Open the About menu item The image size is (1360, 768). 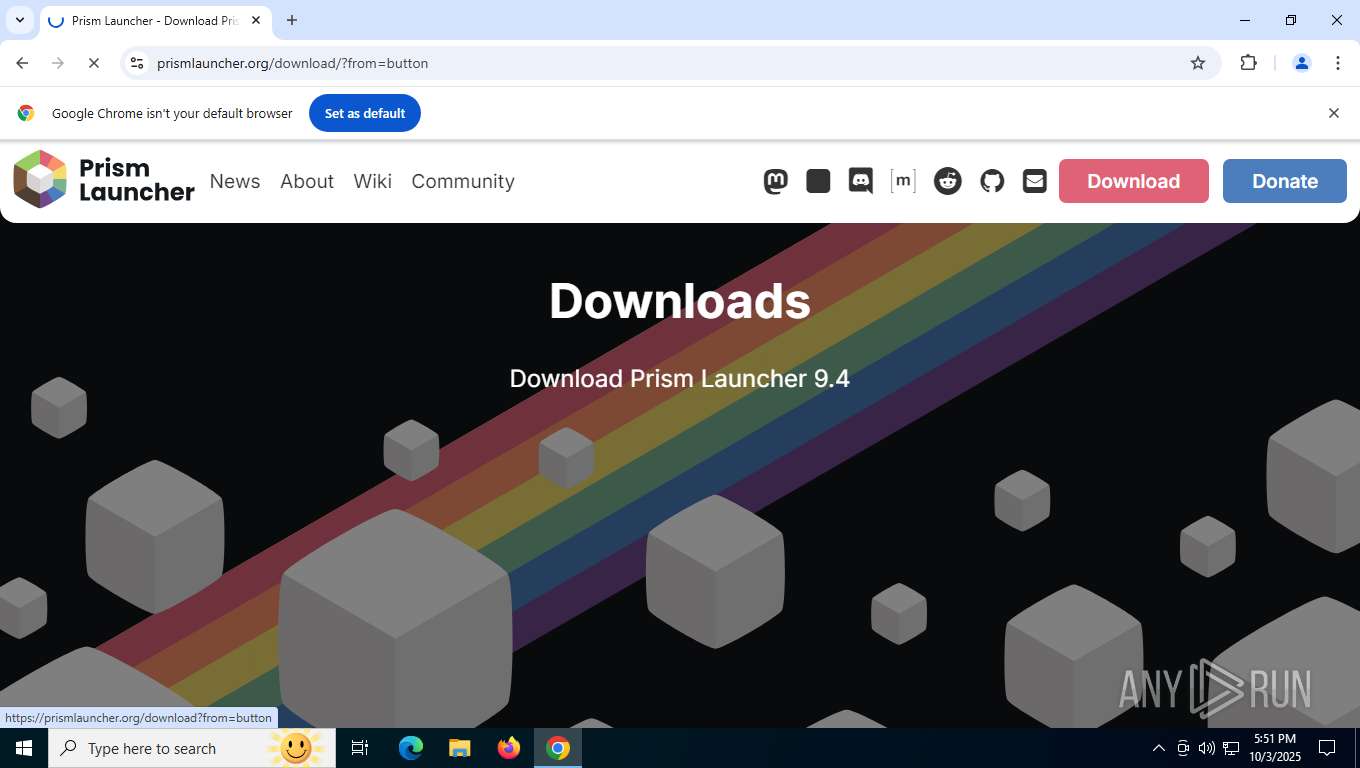(307, 181)
